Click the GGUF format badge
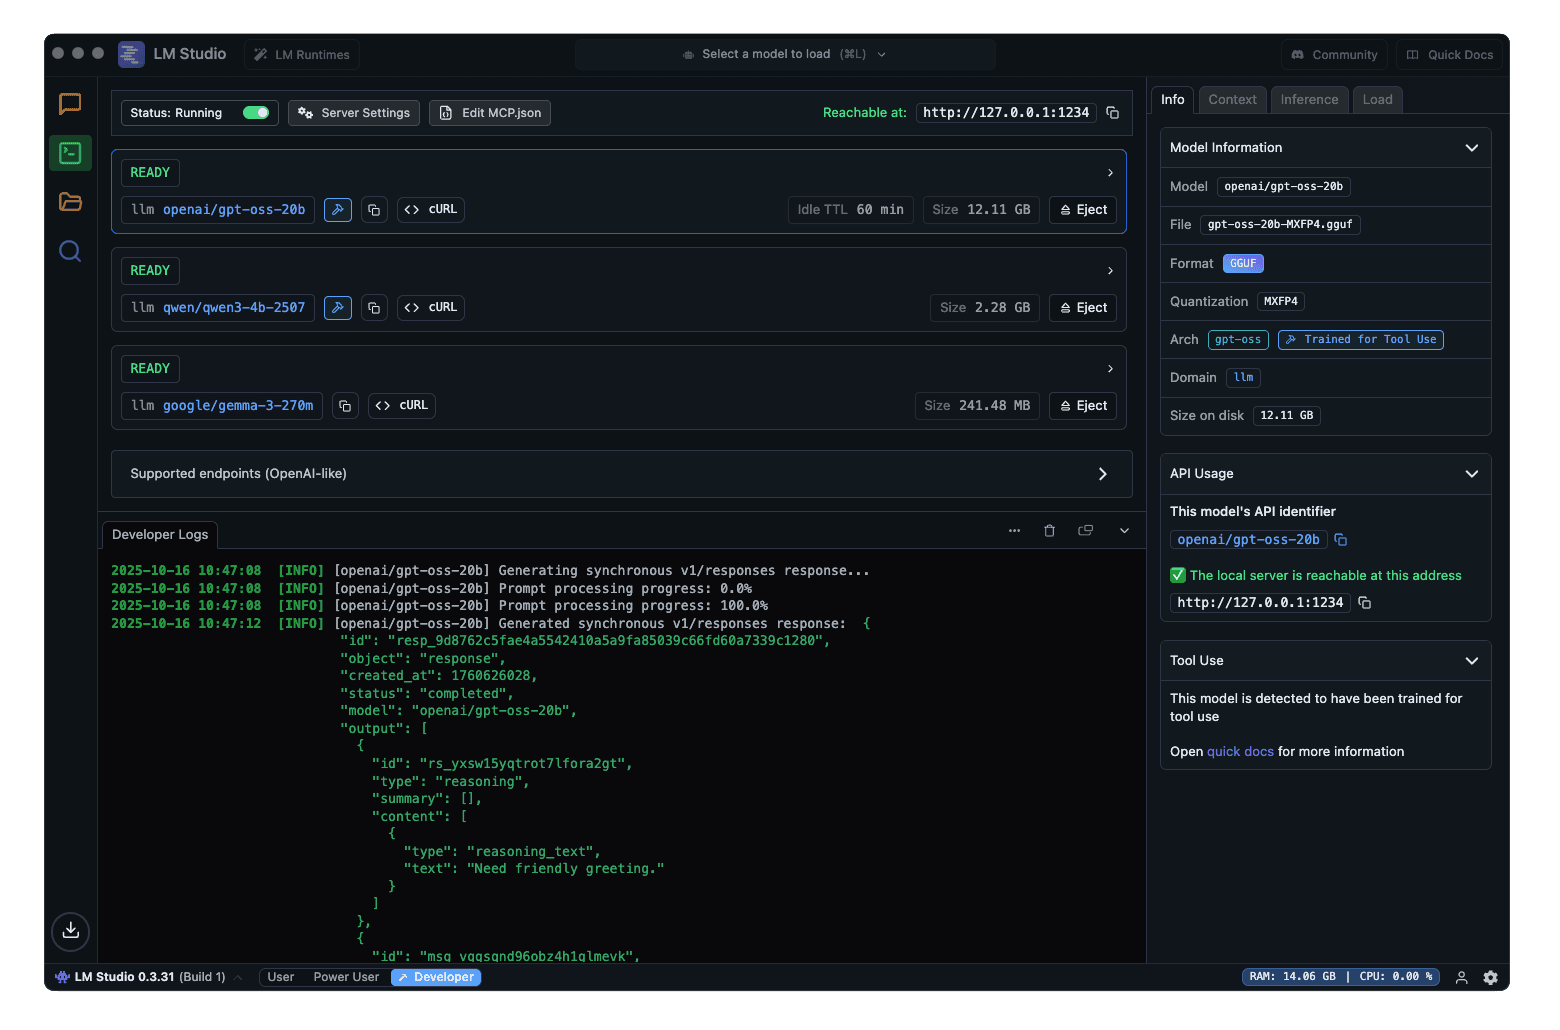Image resolution: width=1560 pixels, height=1030 pixels. (1243, 264)
